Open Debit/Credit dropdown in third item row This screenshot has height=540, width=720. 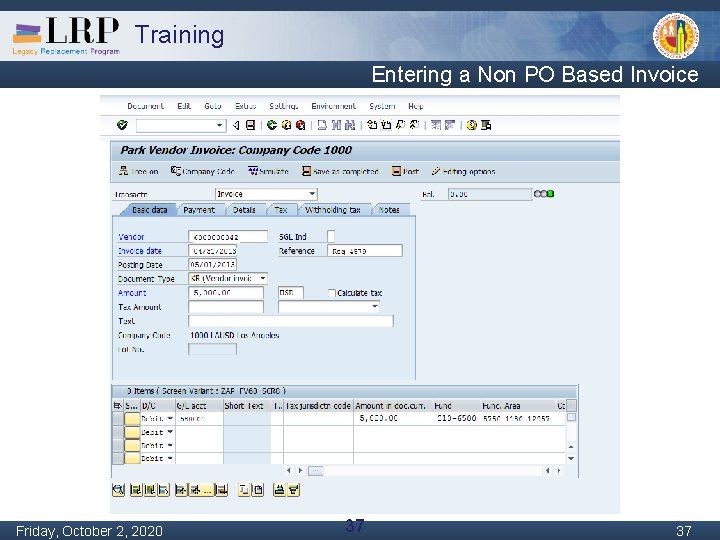[x=170, y=445]
